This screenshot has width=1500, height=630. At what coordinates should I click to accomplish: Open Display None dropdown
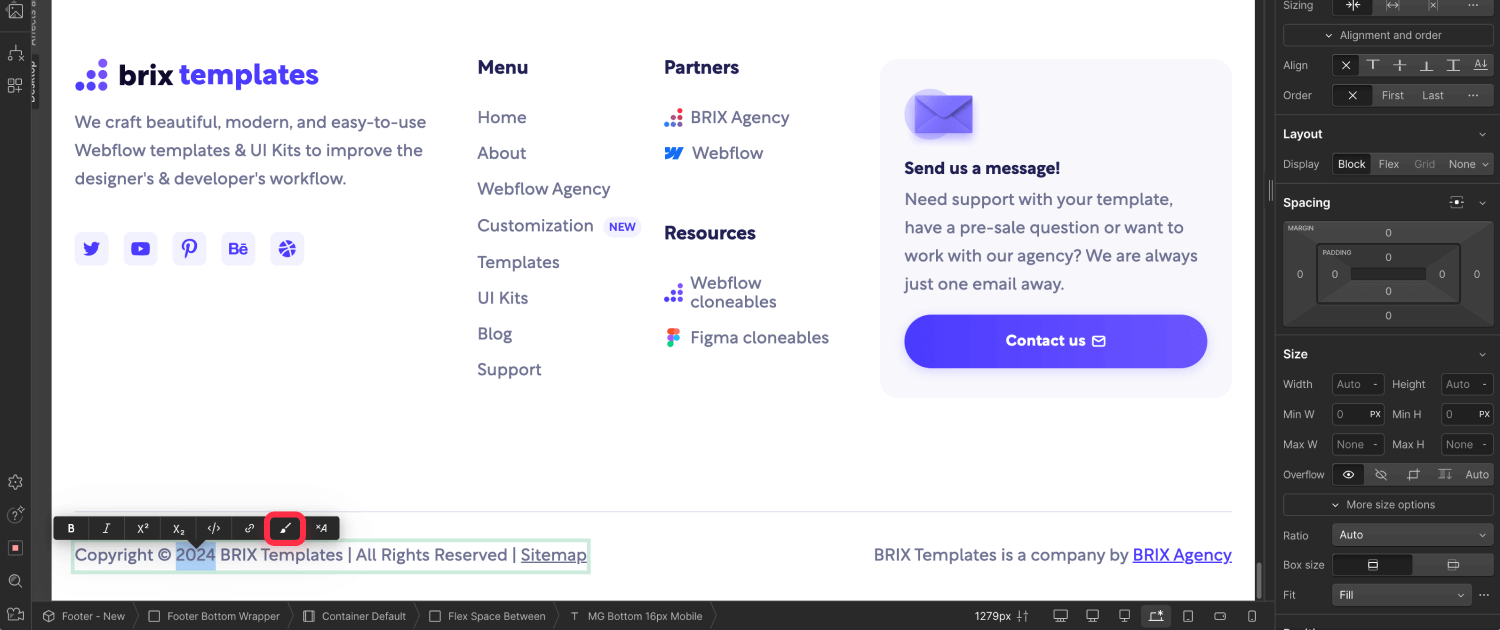click(x=1468, y=164)
